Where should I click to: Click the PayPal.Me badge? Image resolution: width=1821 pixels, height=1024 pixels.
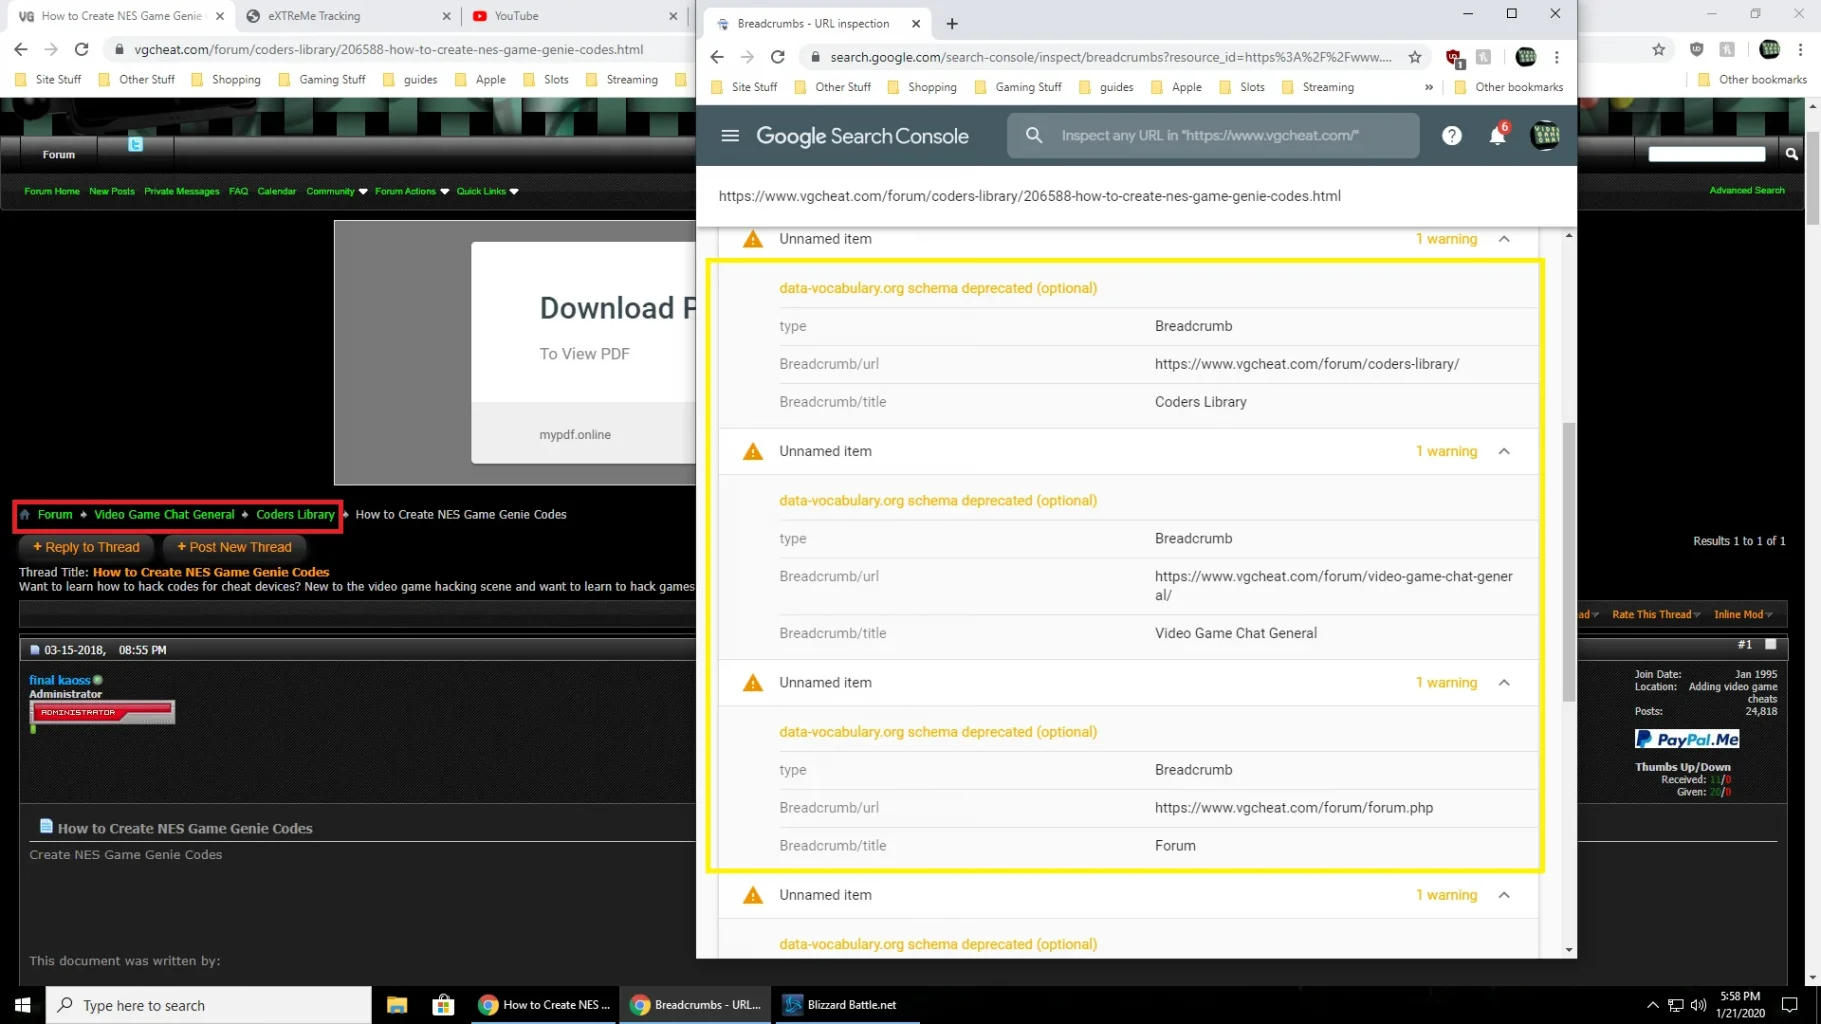pyautogui.click(x=1686, y=739)
